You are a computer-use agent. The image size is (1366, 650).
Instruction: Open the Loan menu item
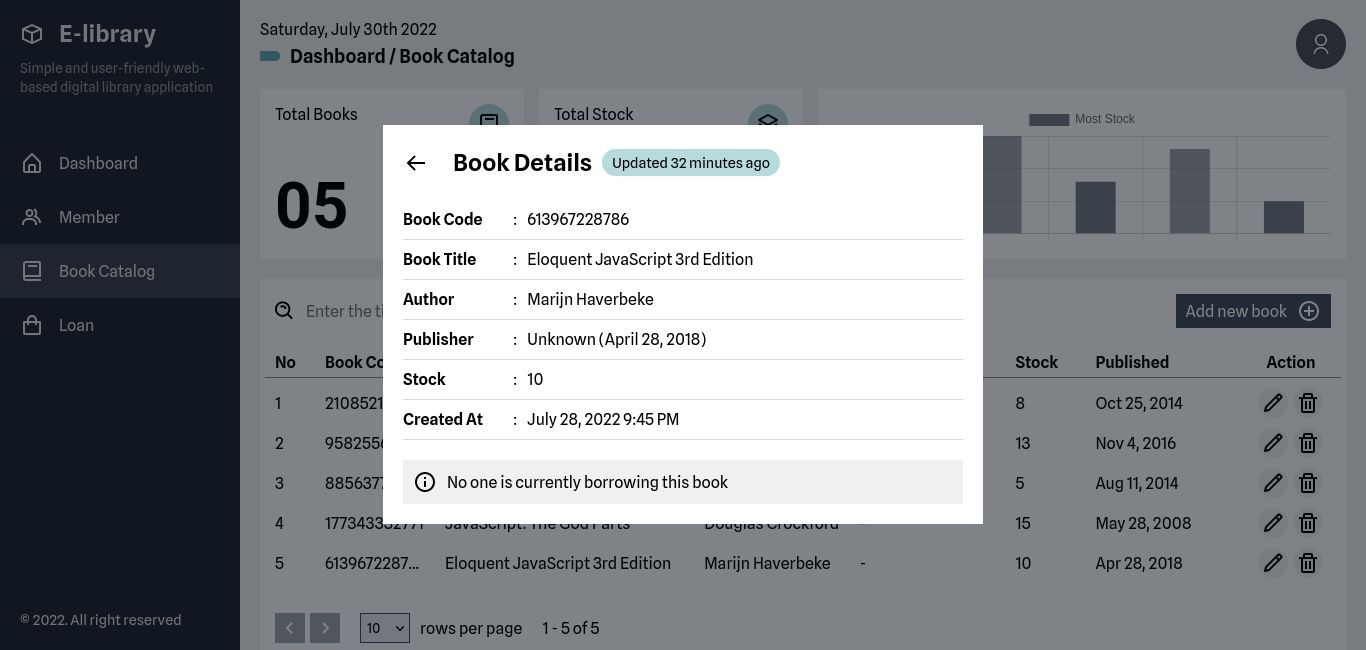click(76, 325)
